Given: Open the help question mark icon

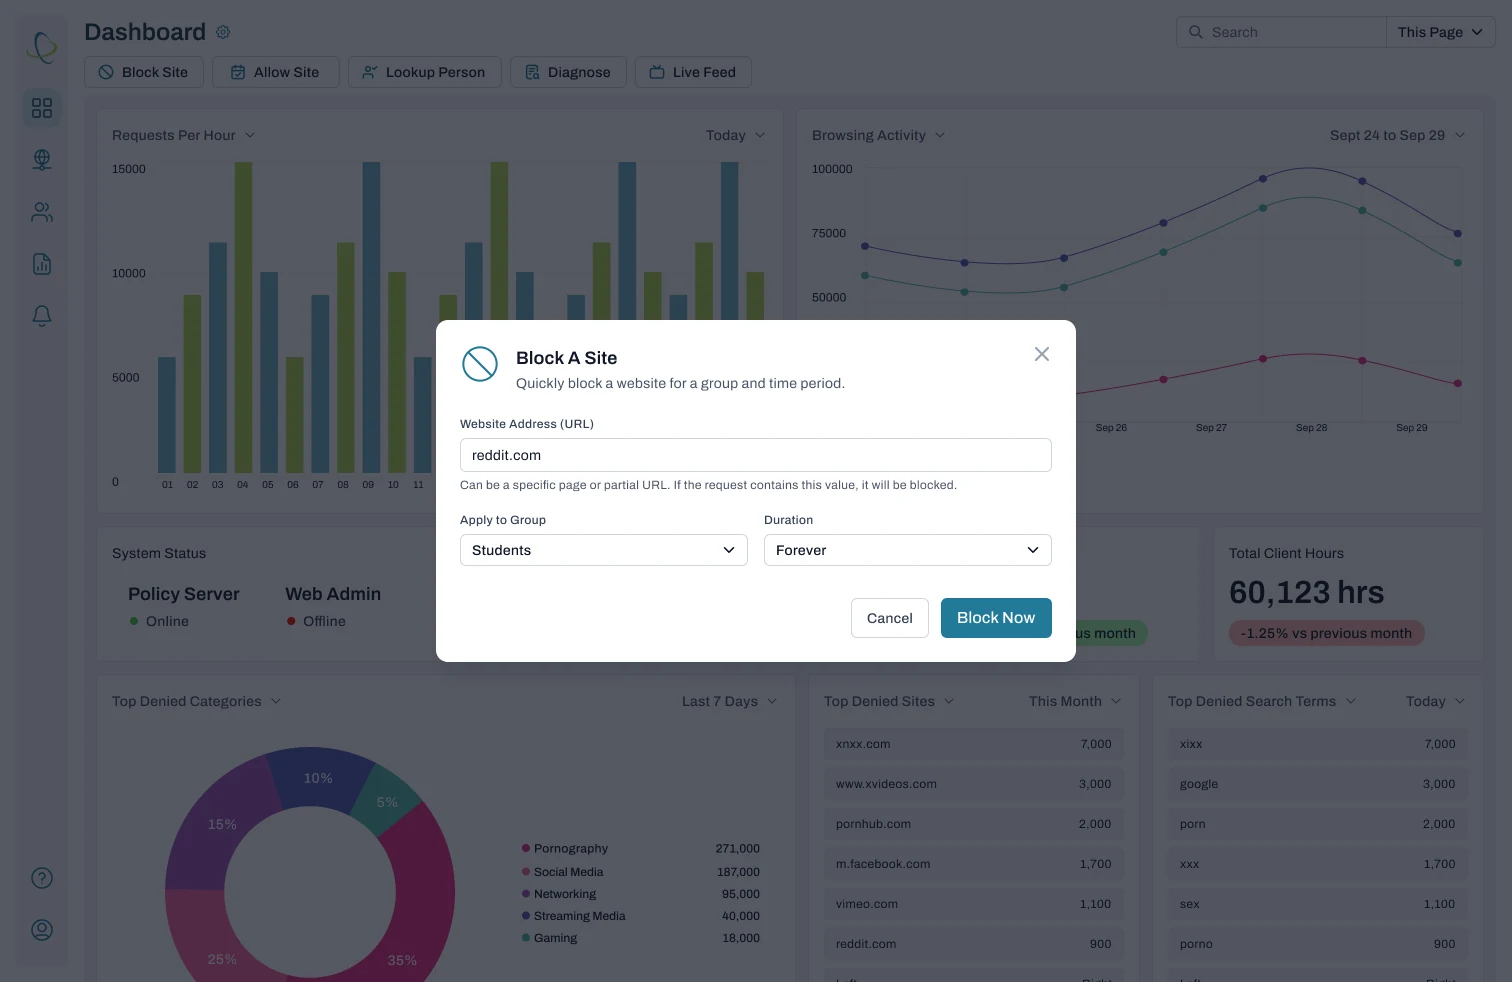Looking at the screenshot, I should pyautogui.click(x=42, y=878).
